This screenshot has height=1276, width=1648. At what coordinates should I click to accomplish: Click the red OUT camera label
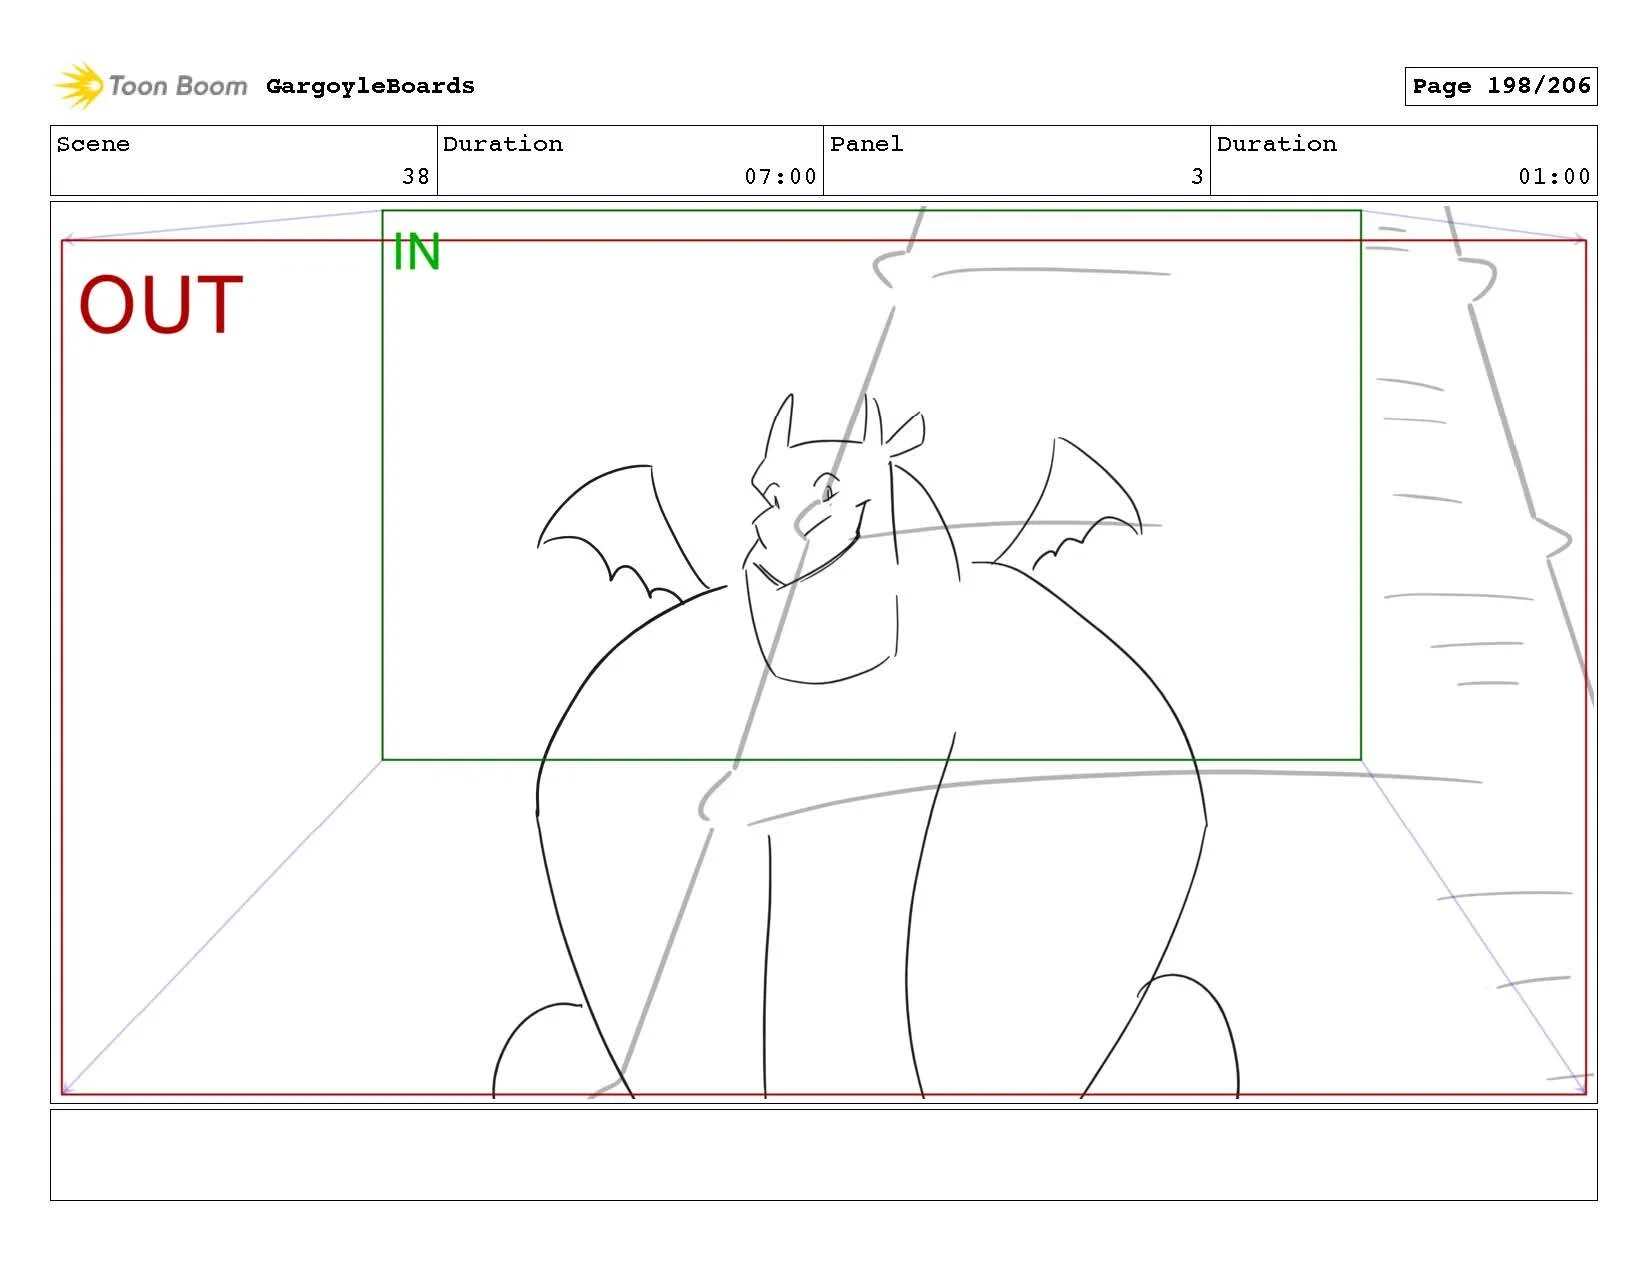pyautogui.click(x=161, y=305)
